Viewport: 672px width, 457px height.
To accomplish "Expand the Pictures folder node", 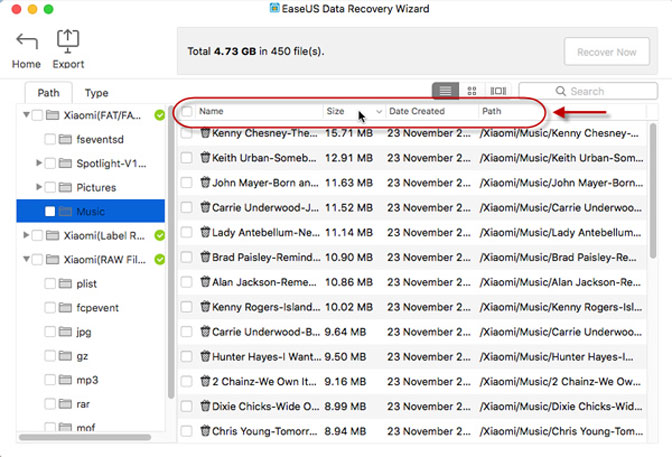I will (39, 187).
